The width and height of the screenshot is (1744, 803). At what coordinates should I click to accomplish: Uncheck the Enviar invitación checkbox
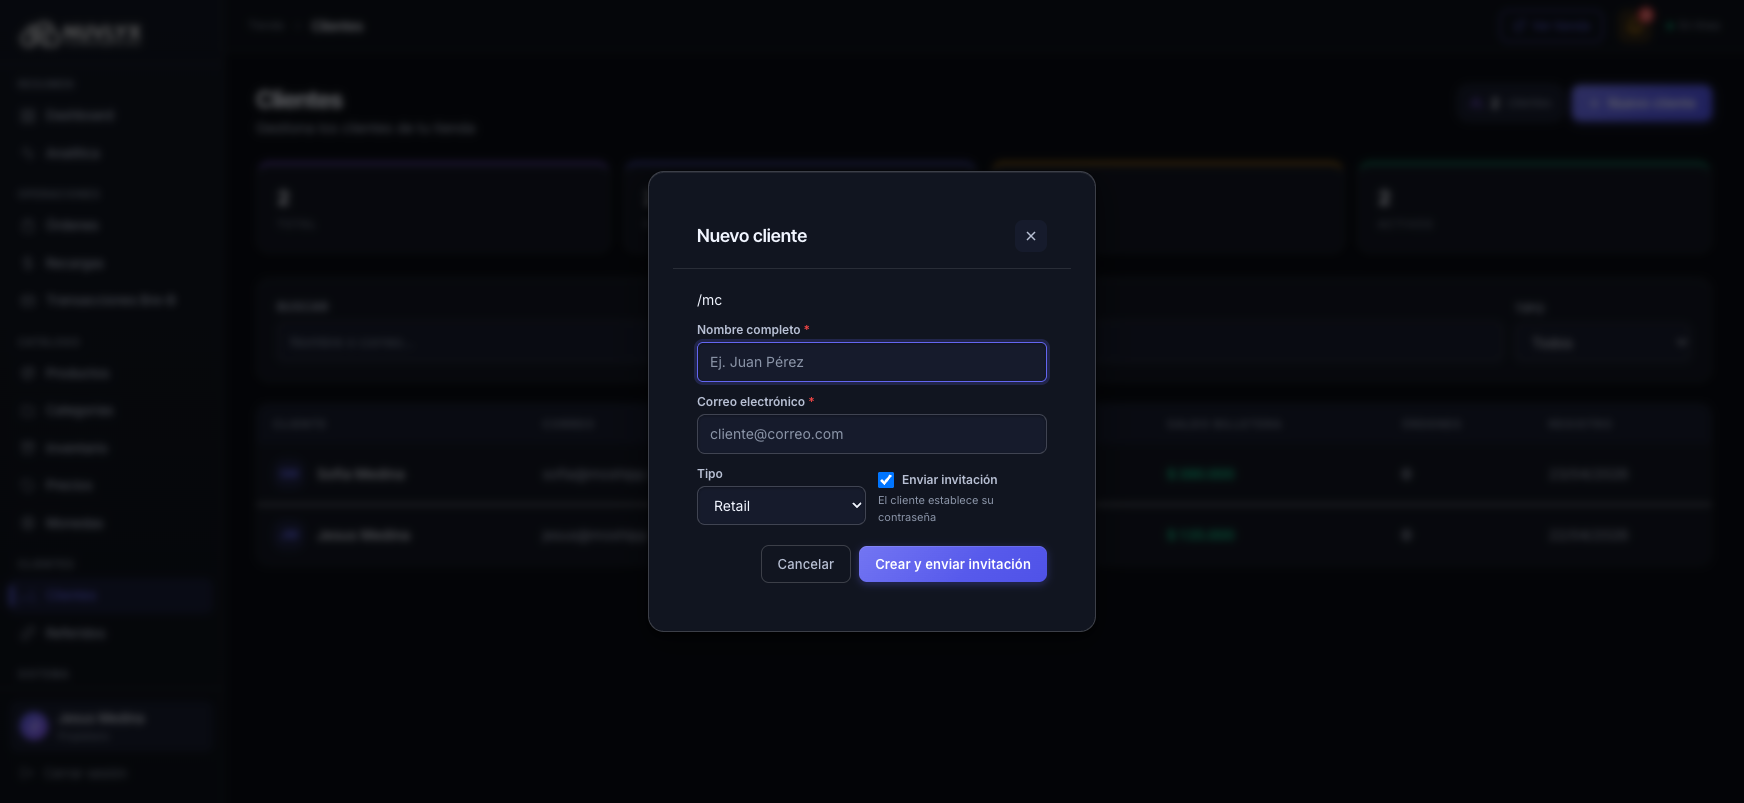(x=886, y=480)
